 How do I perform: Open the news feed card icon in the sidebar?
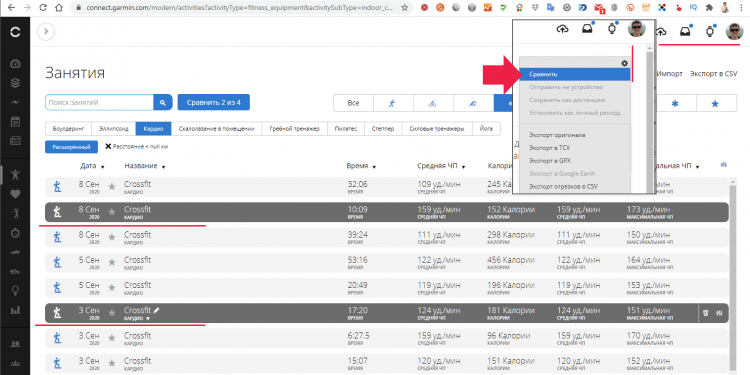tap(15, 141)
